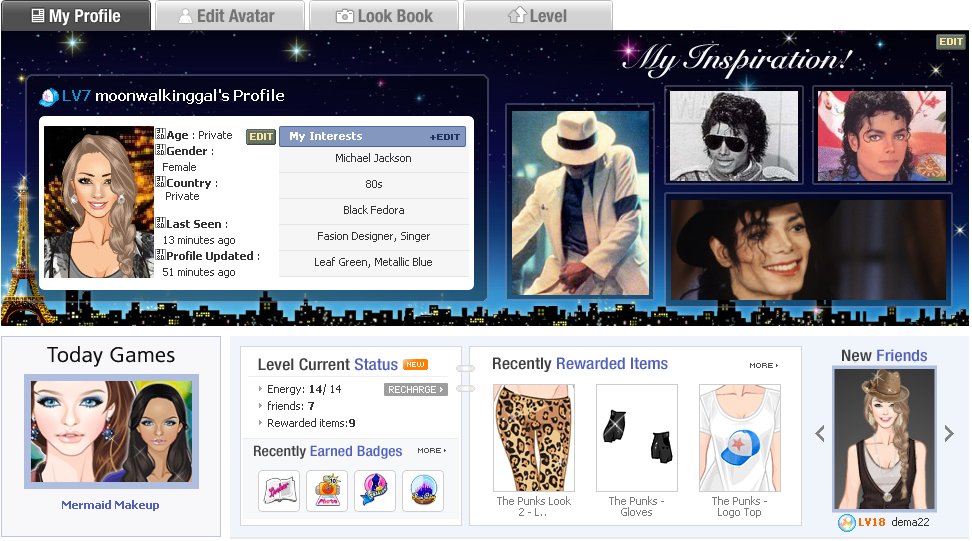
Task: Click the snow globe castle badge icon
Action: click(423, 491)
